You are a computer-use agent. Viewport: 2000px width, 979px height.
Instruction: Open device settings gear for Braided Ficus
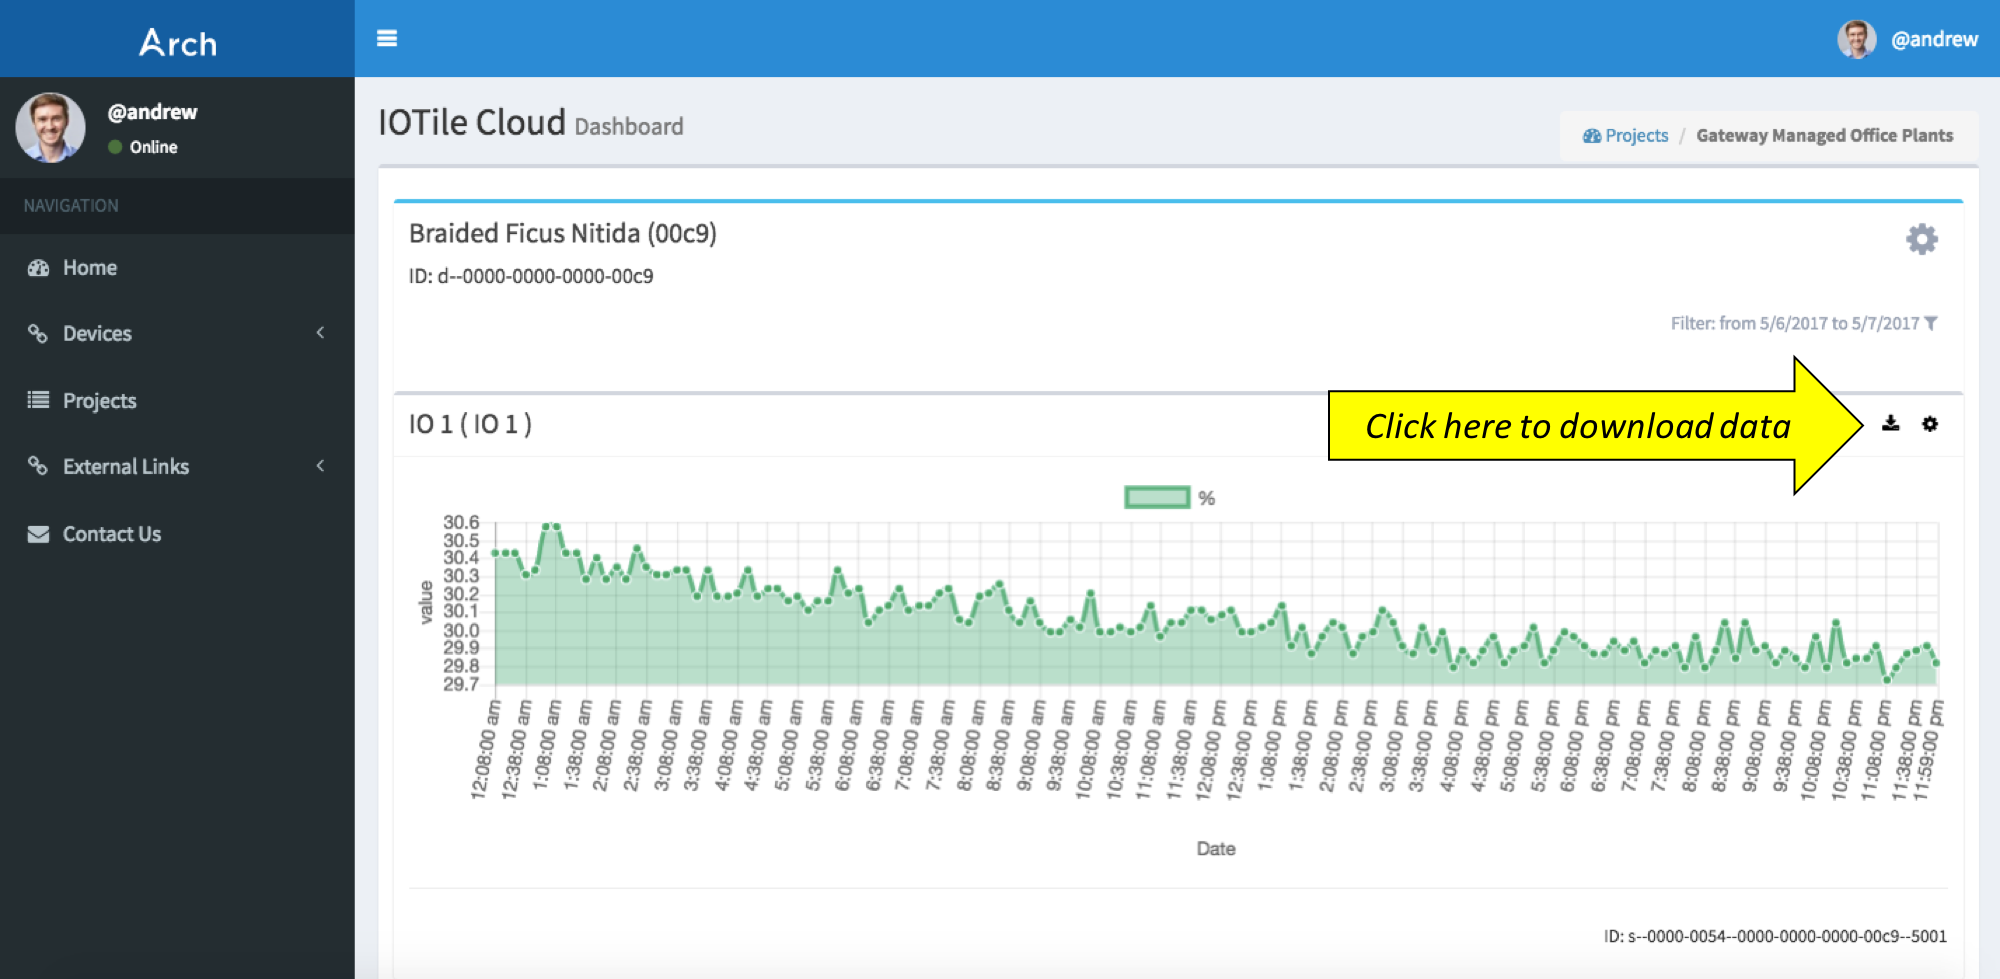click(x=1921, y=239)
